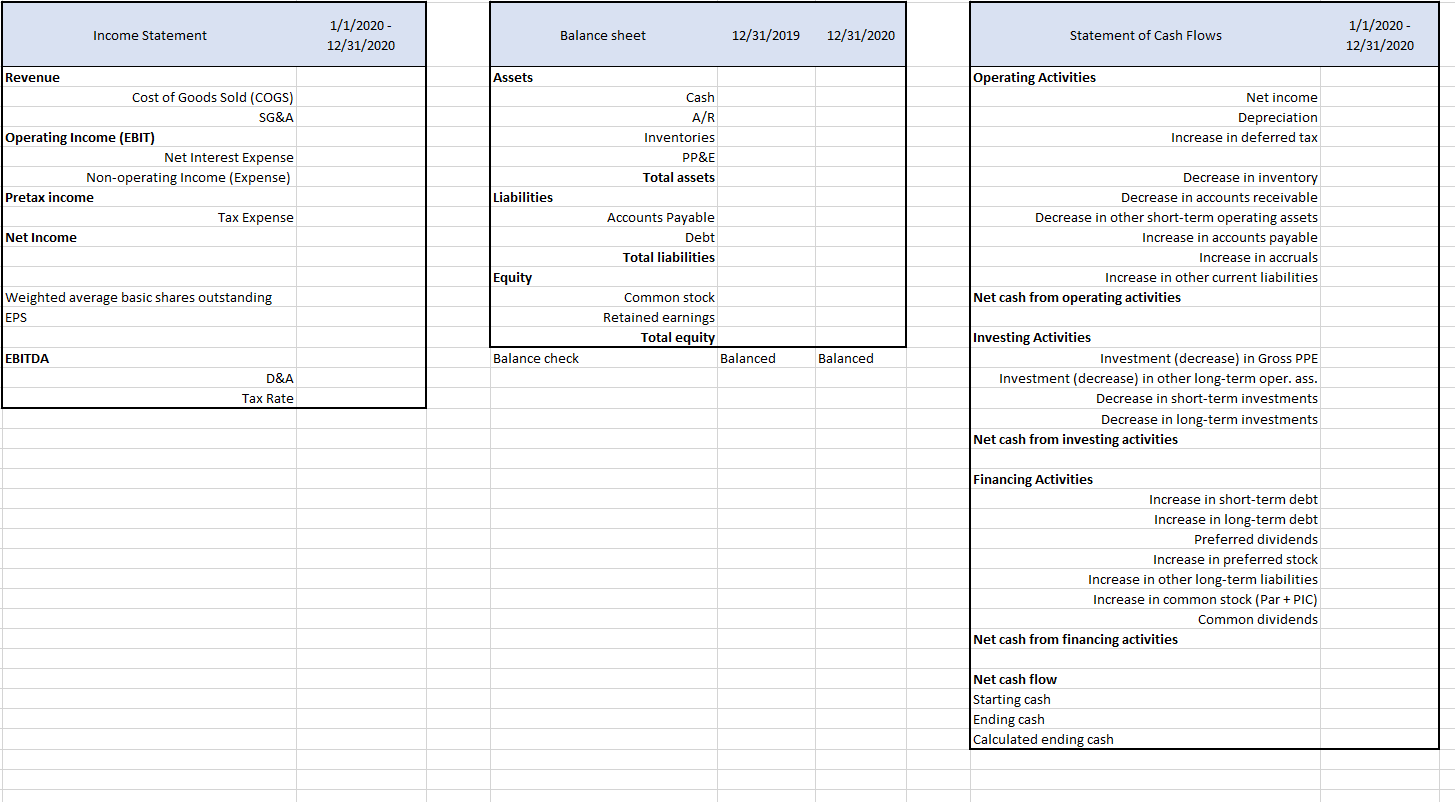Select the Tax Expense cell
1455x802 pixels.
pyautogui.click(x=257, y=217)
